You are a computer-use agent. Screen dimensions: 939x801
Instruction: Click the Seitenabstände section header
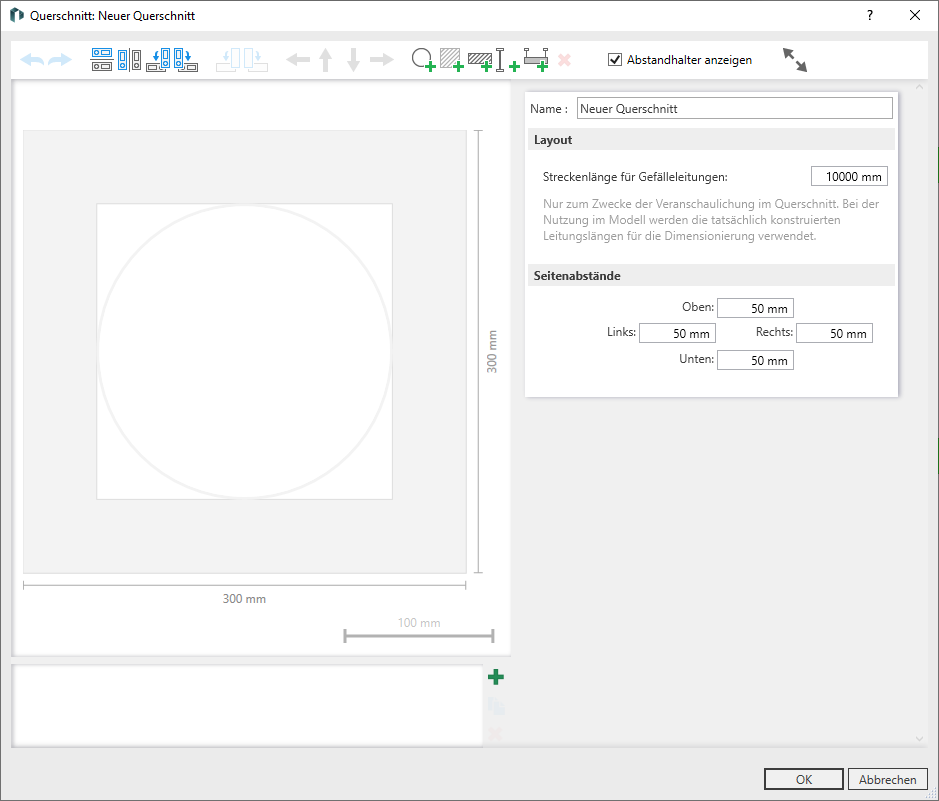pos(711,275)
